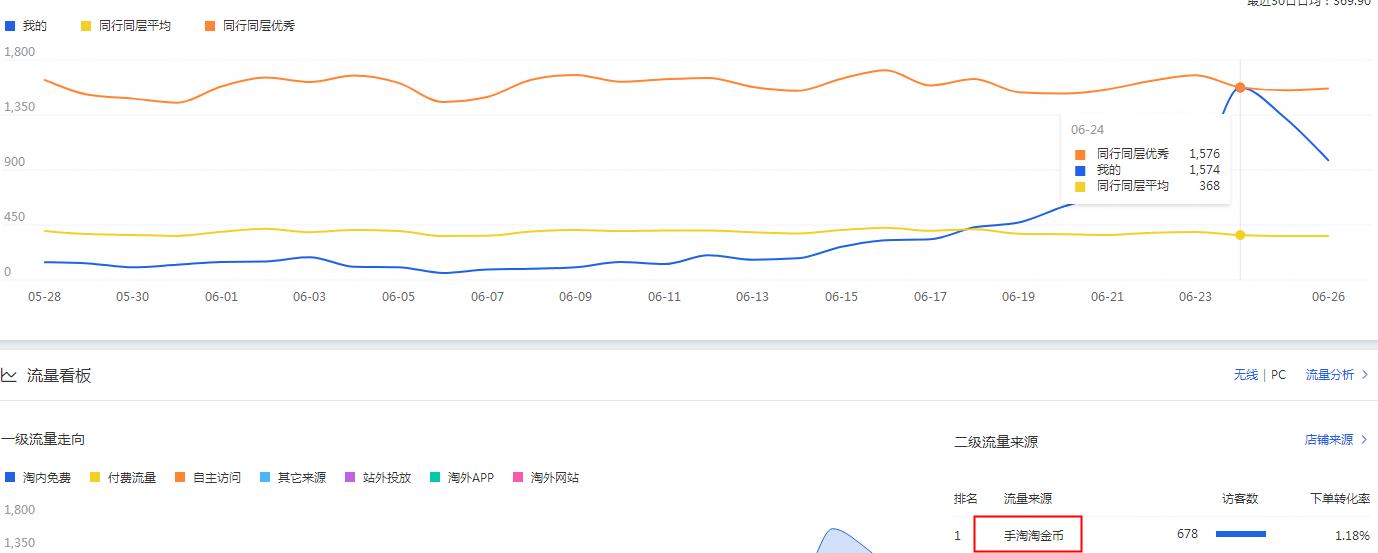Click the orange 06-24 data point
The image size is (1378, 553).
click(x=1240, y=88)
